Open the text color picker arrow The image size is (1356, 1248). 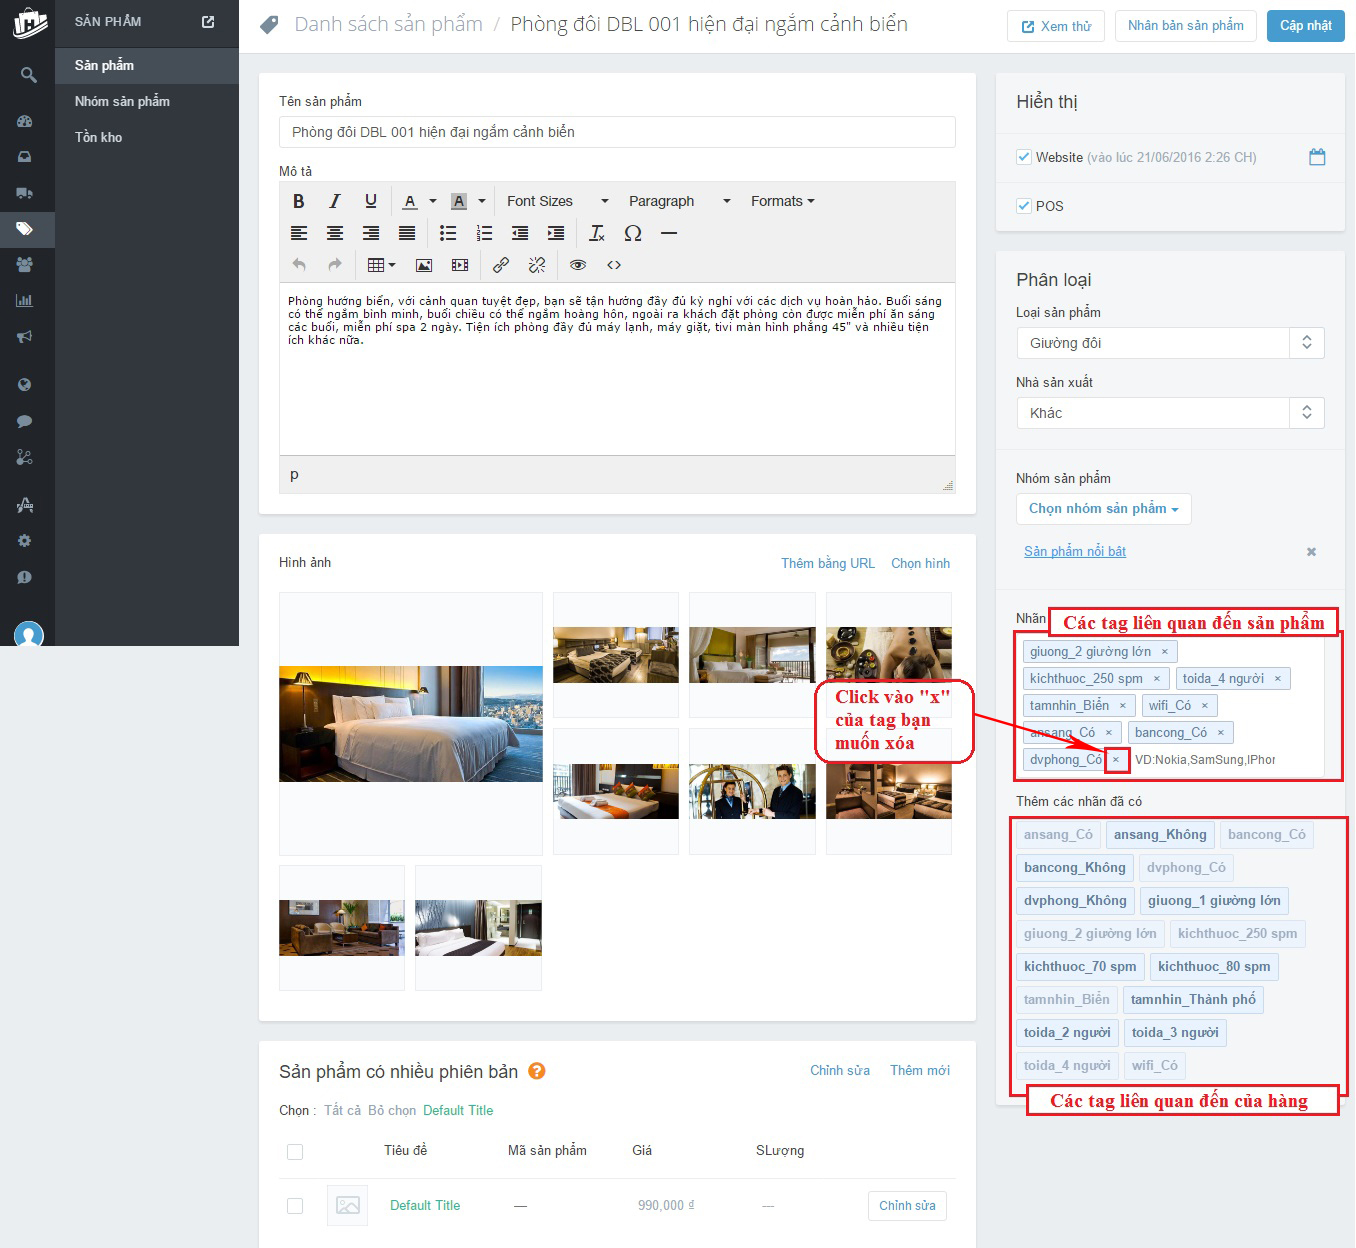click(433, 201)
